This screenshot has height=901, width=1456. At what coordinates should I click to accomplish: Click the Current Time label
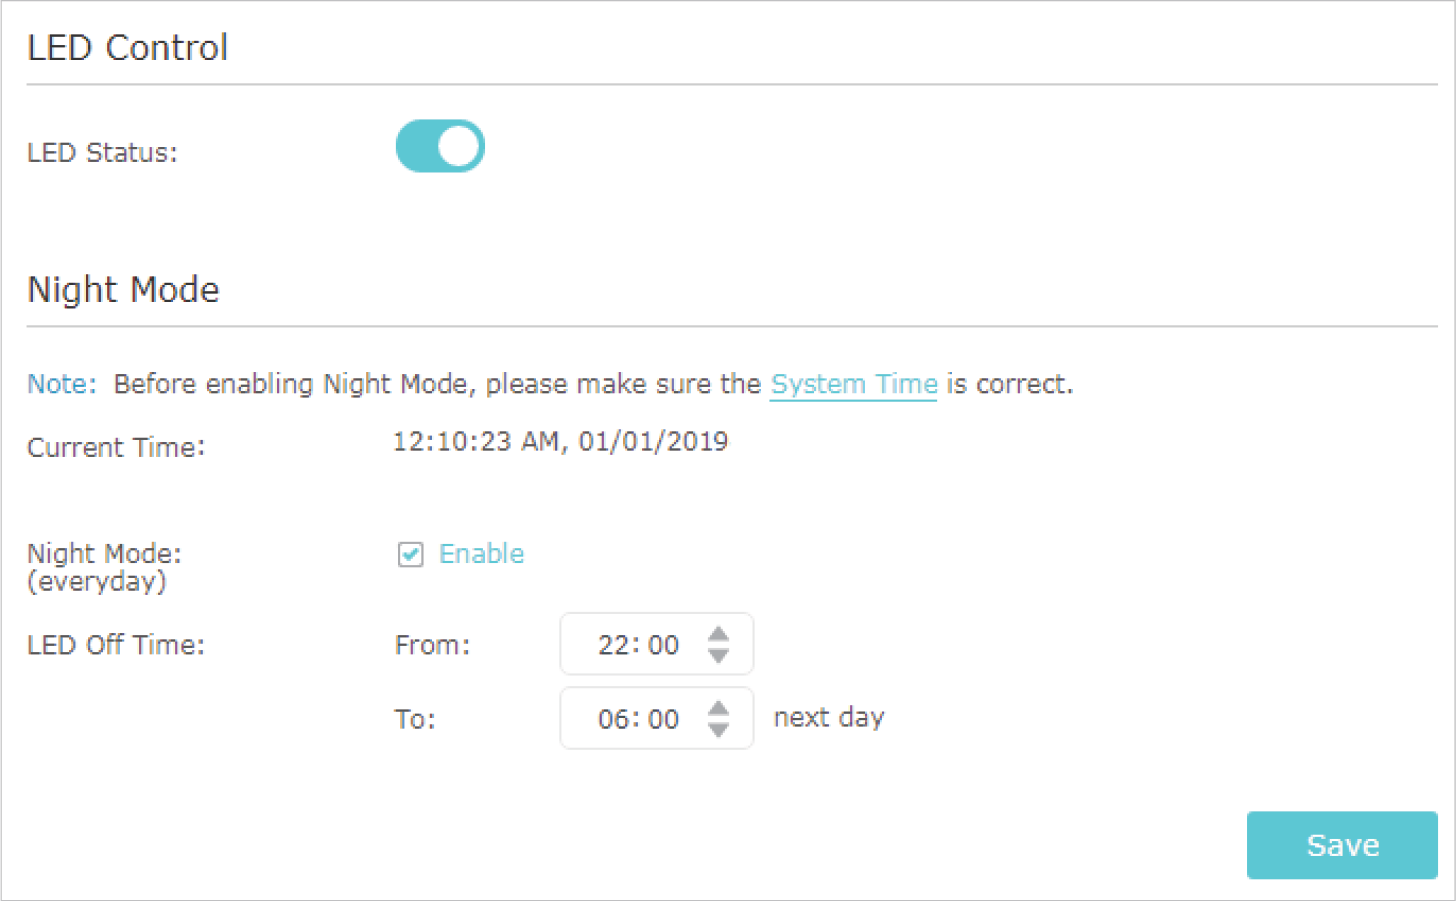tap(116, 447)
